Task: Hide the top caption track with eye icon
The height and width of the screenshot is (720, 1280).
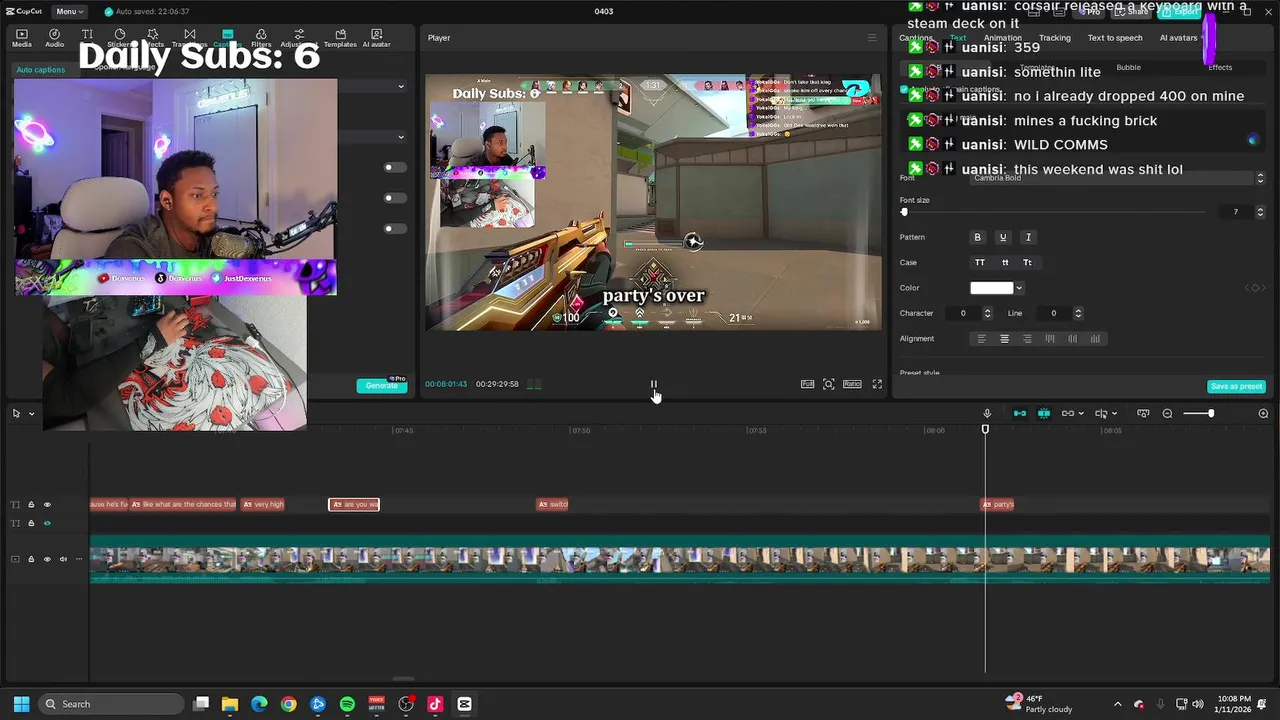Action: coord(47,504)
